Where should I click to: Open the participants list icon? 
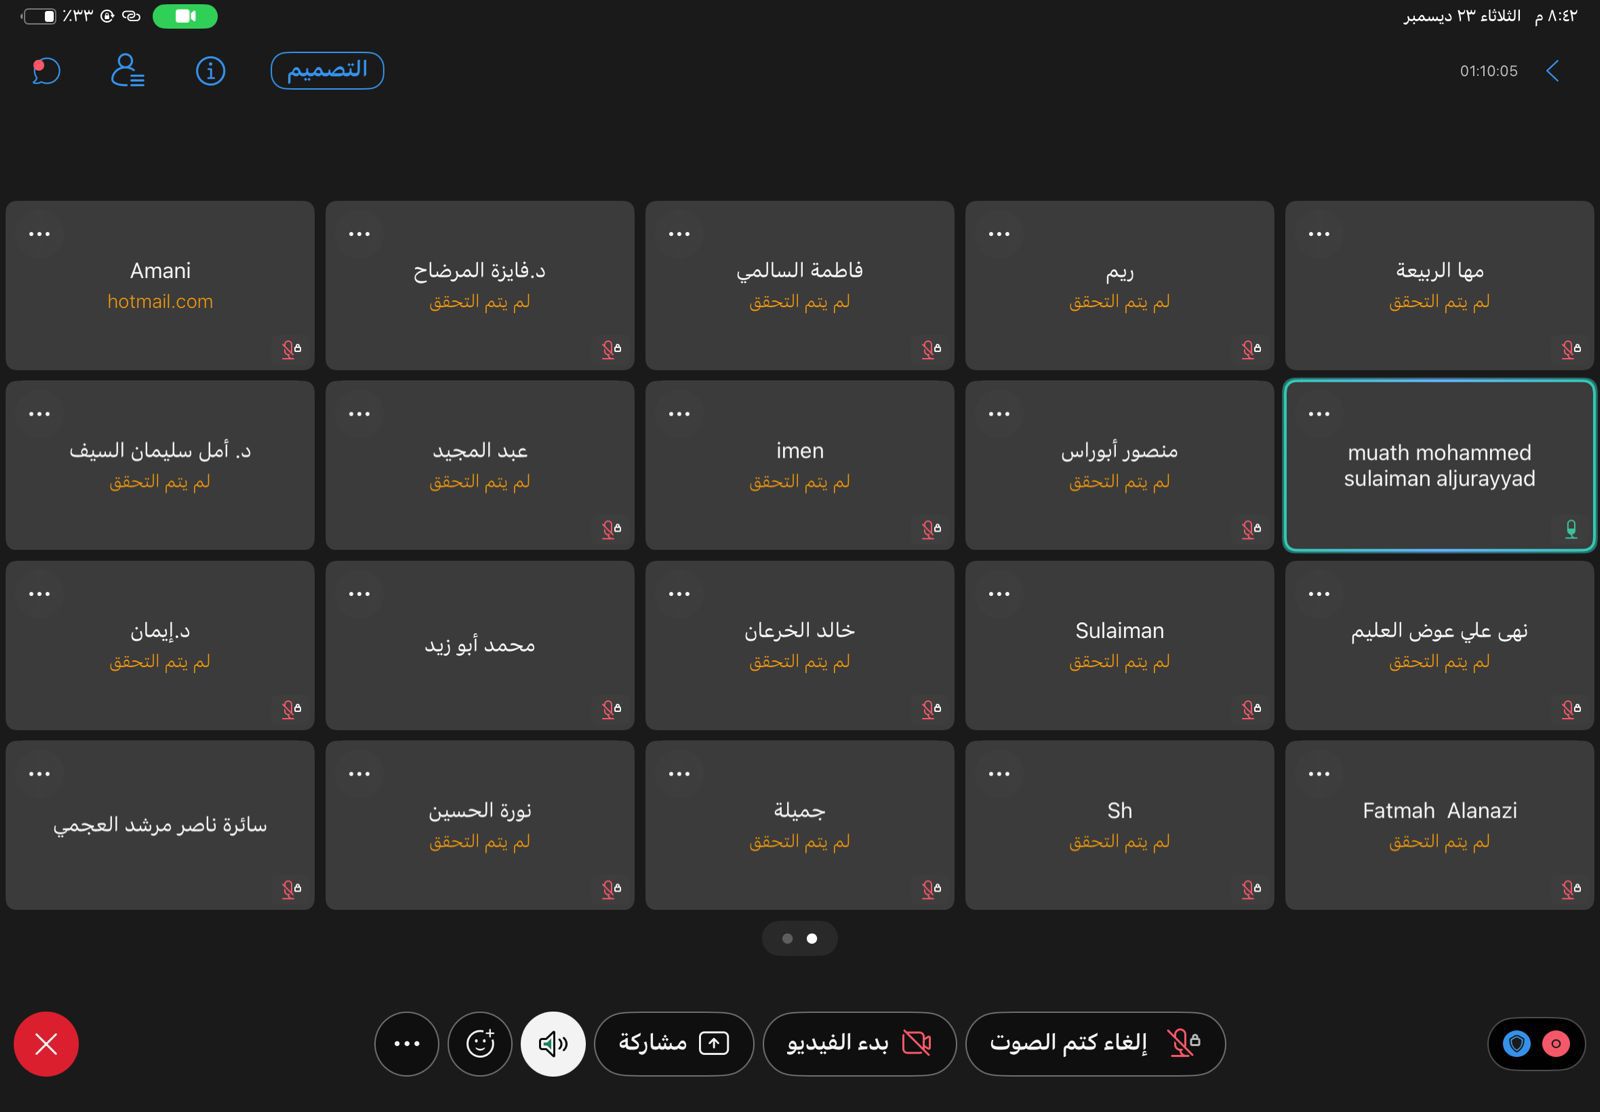point(127,71)
